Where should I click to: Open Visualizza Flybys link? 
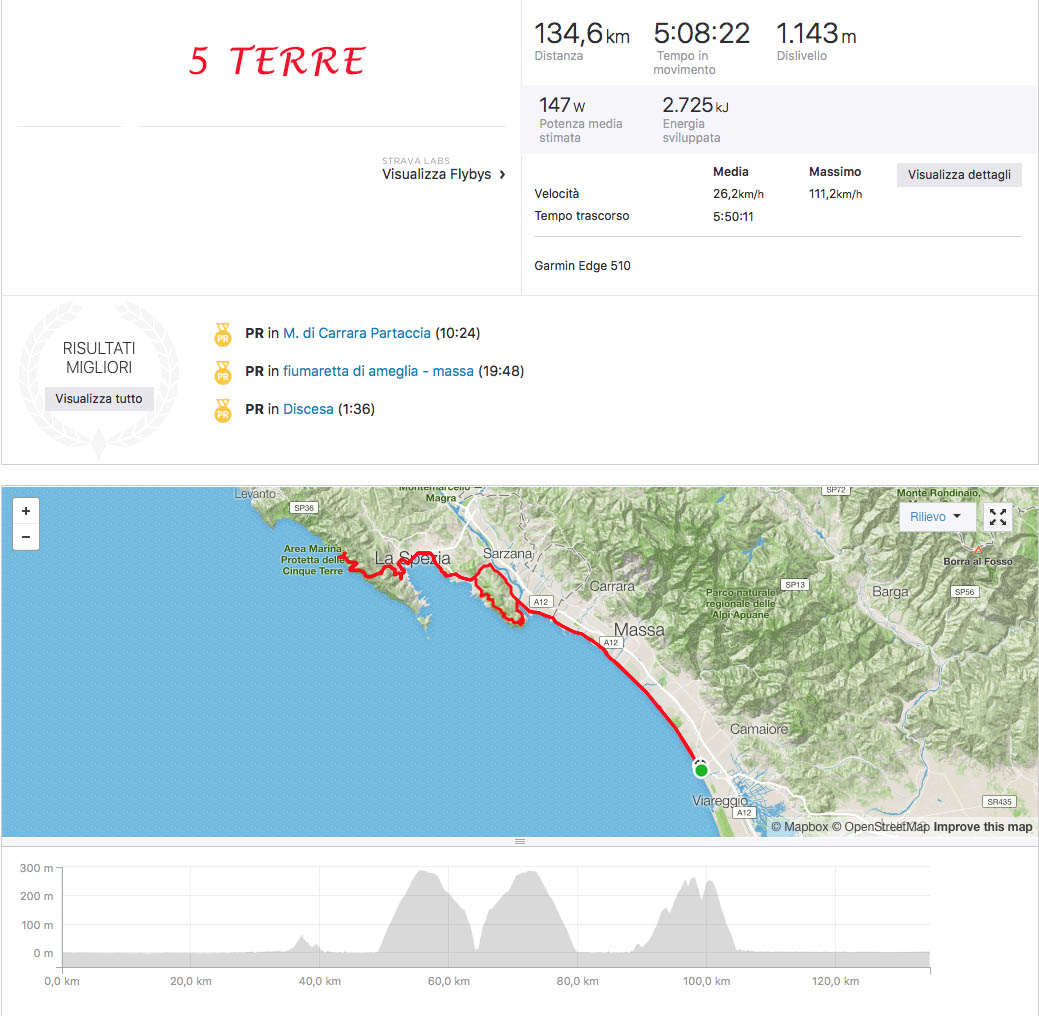tap(436, 174)
